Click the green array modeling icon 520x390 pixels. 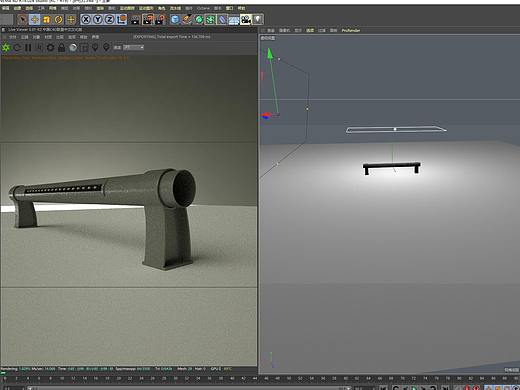pos(210,20)
